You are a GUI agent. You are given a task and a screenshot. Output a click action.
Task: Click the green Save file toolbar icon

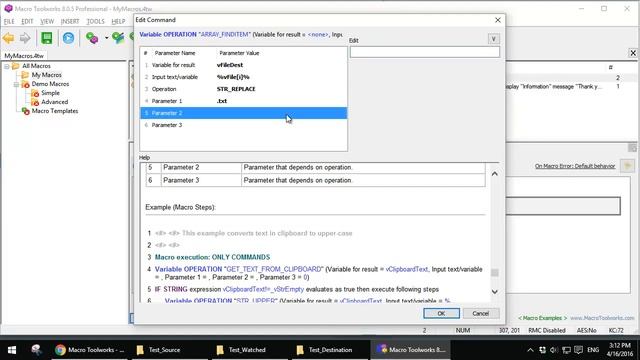[x=47, y=38]
